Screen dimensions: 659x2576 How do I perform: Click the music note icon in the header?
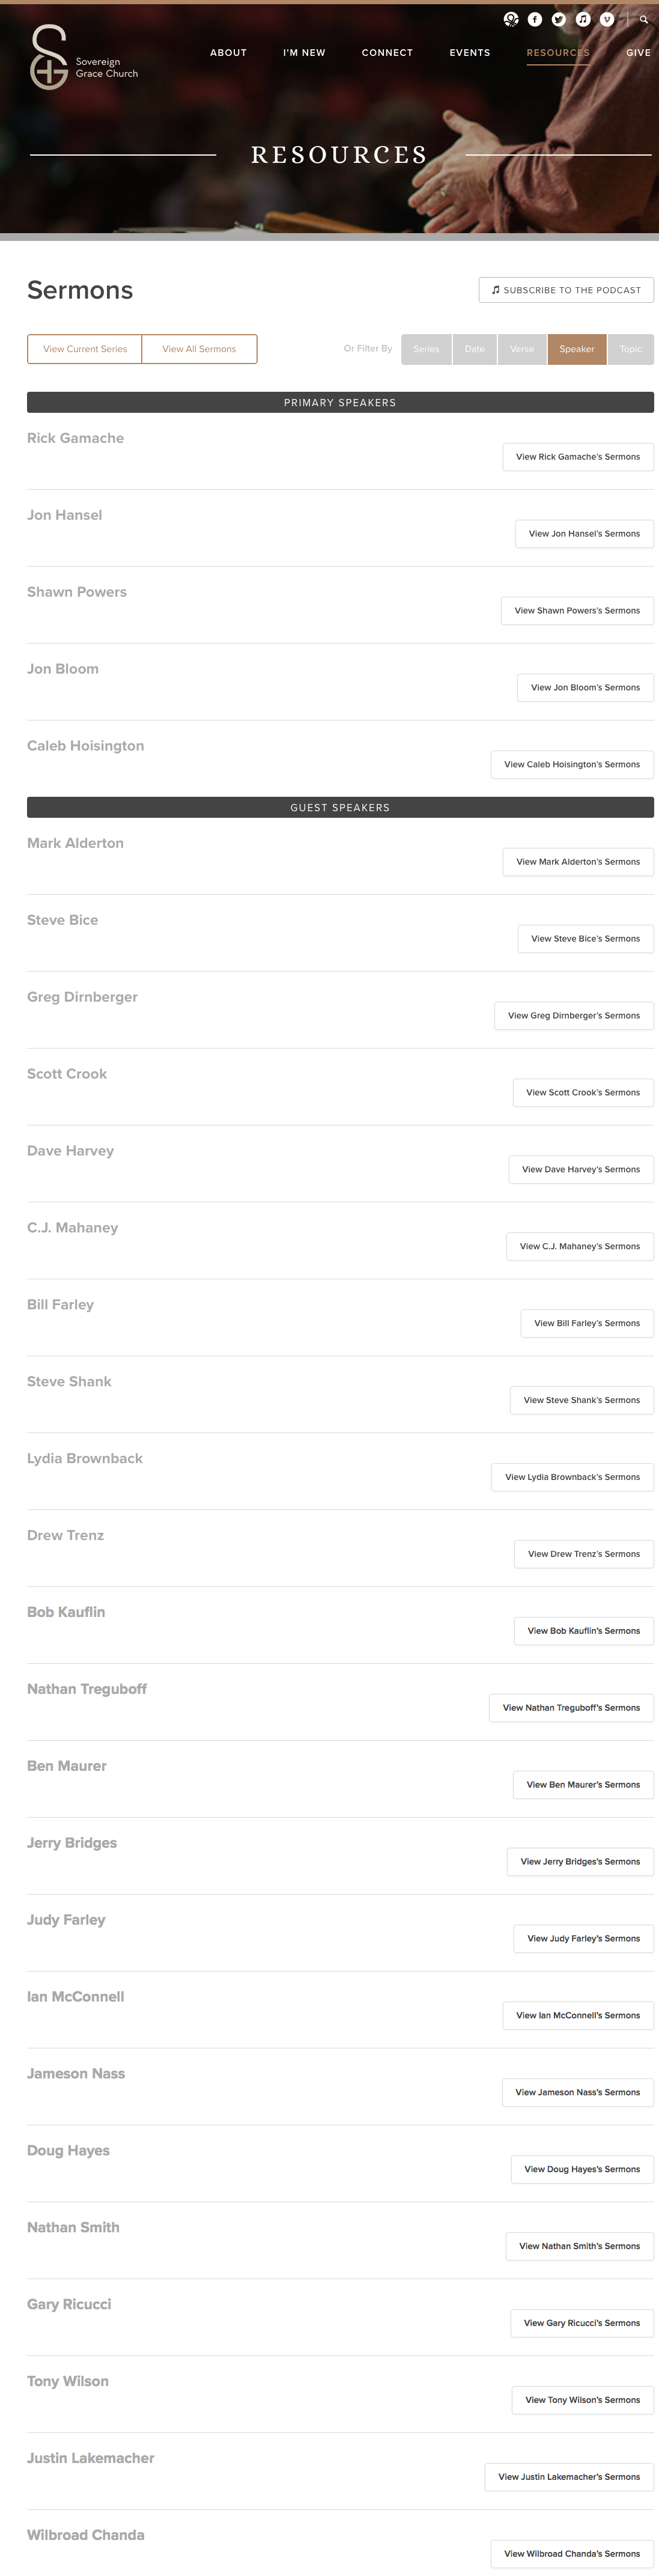point(583,19)
